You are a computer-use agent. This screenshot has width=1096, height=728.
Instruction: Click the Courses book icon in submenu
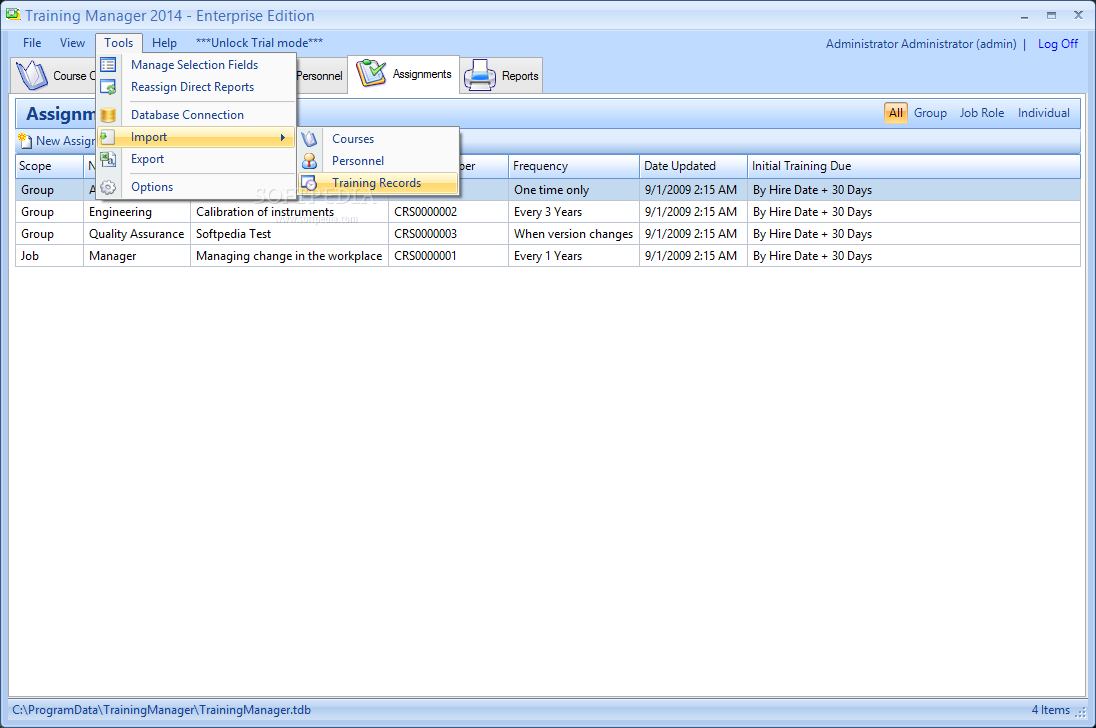[x=309, y=139]
